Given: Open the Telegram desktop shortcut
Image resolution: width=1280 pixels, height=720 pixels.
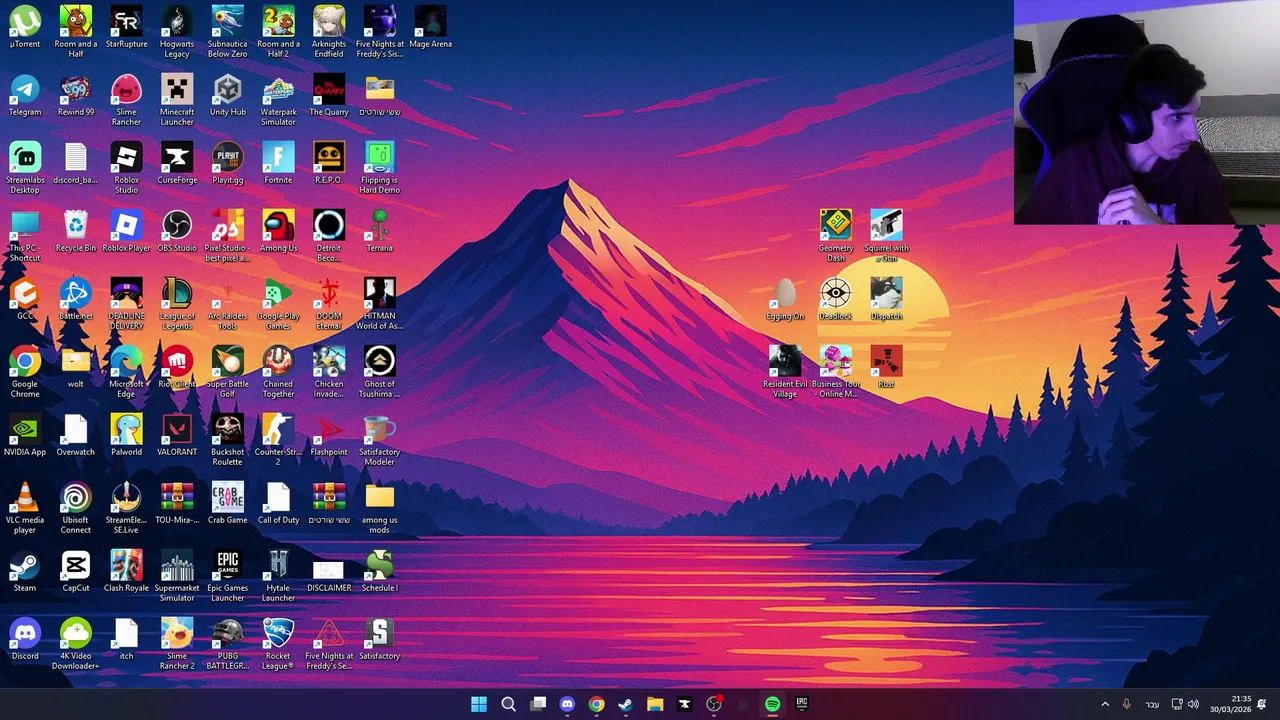Looking at the screenshot, I should pos(25,96).
